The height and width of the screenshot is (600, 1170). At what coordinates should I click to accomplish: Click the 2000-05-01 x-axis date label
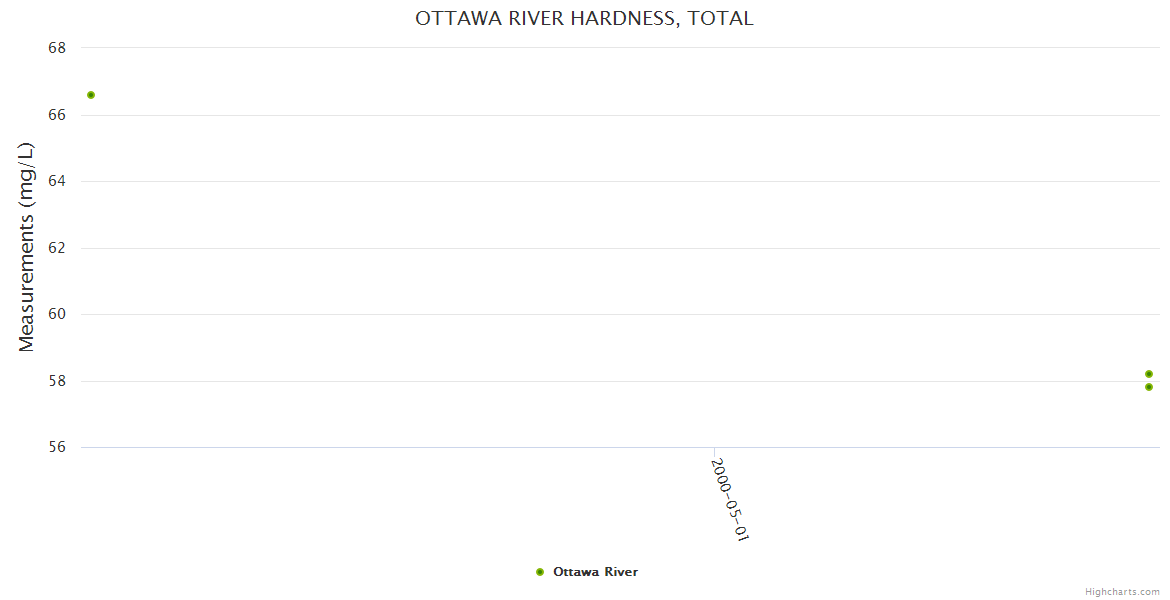coord(729,499)
